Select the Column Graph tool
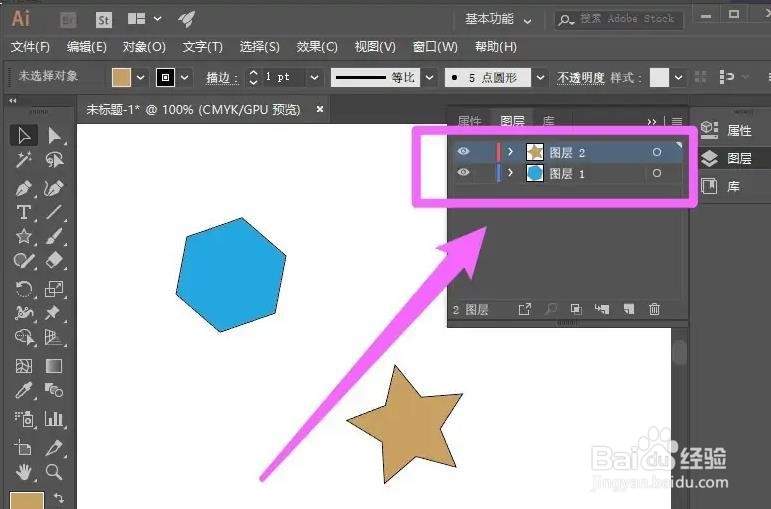The width and height of the screenshot is (771, 509). (54, 419)
